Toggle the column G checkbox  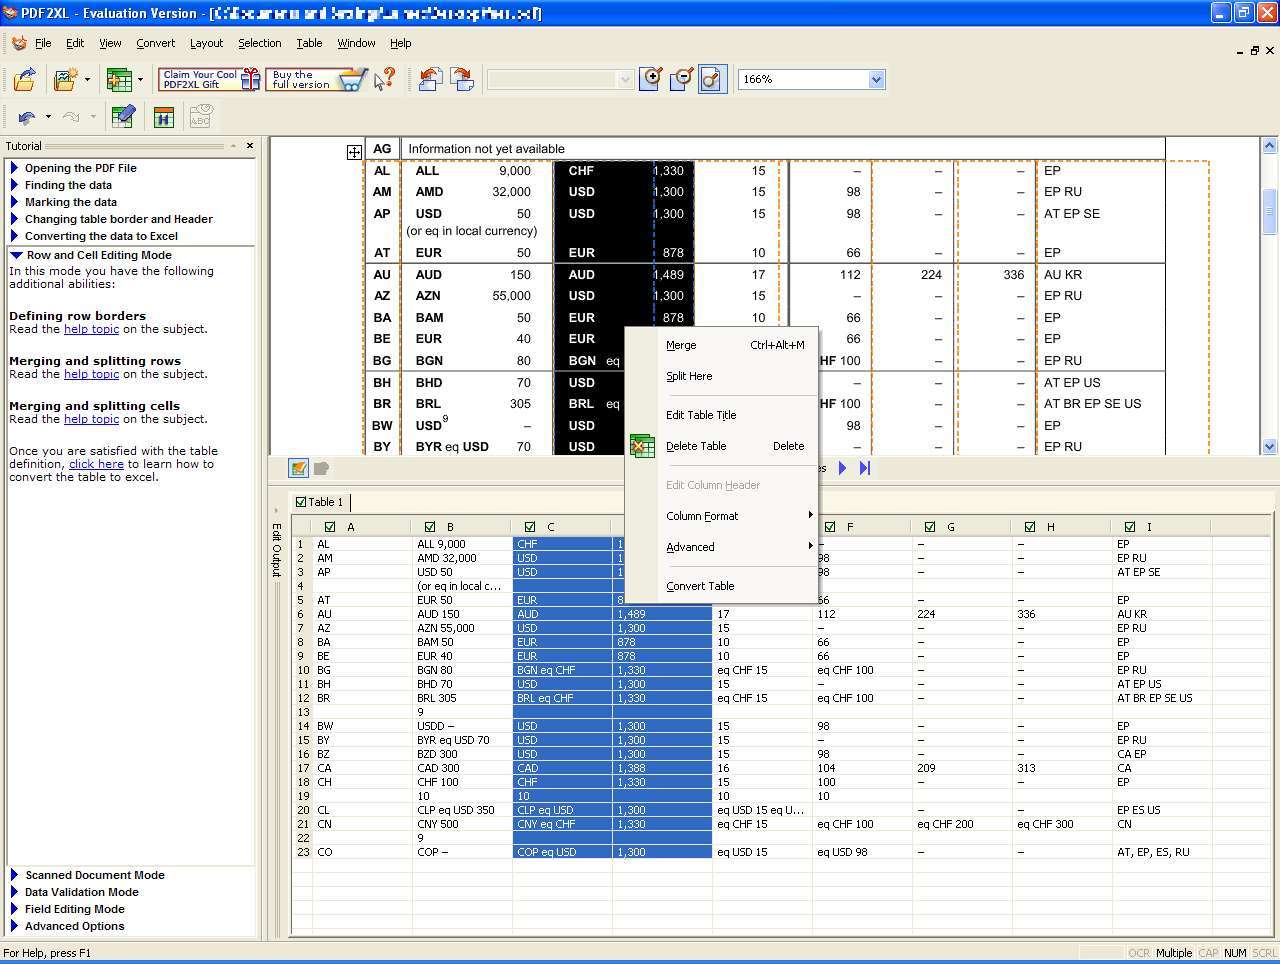930,527
